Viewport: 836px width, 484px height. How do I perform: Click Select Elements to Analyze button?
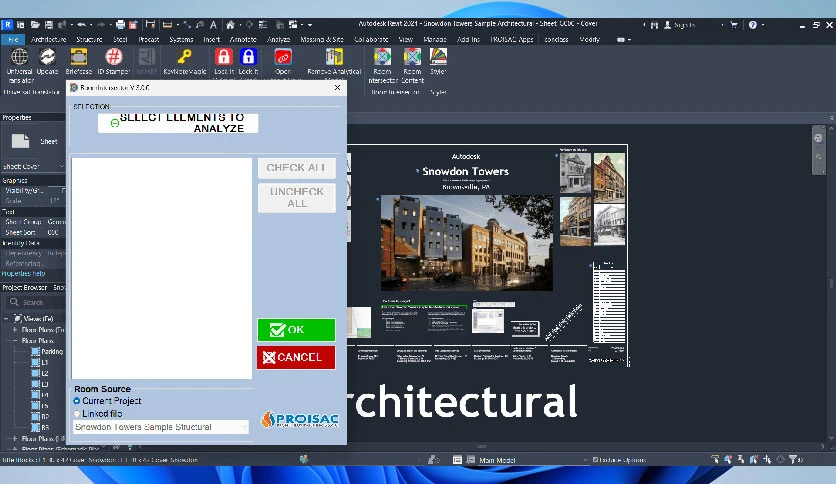tap(178, 123)
